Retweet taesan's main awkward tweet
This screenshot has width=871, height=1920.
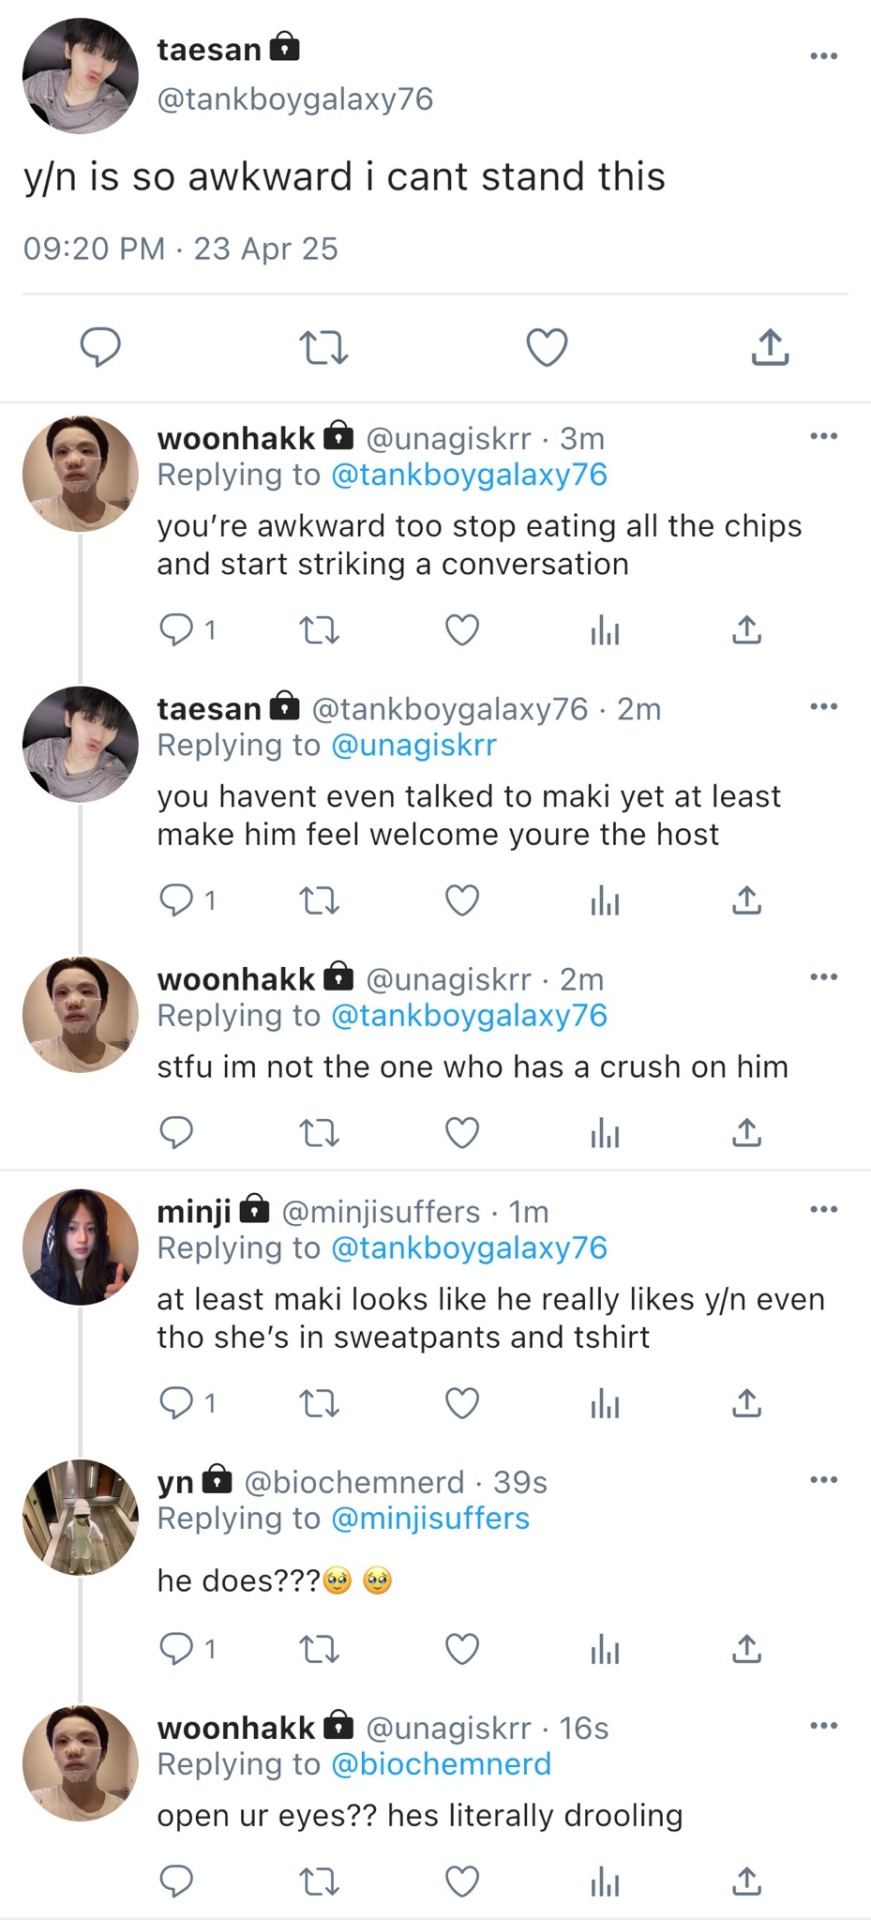coord(323,347)
